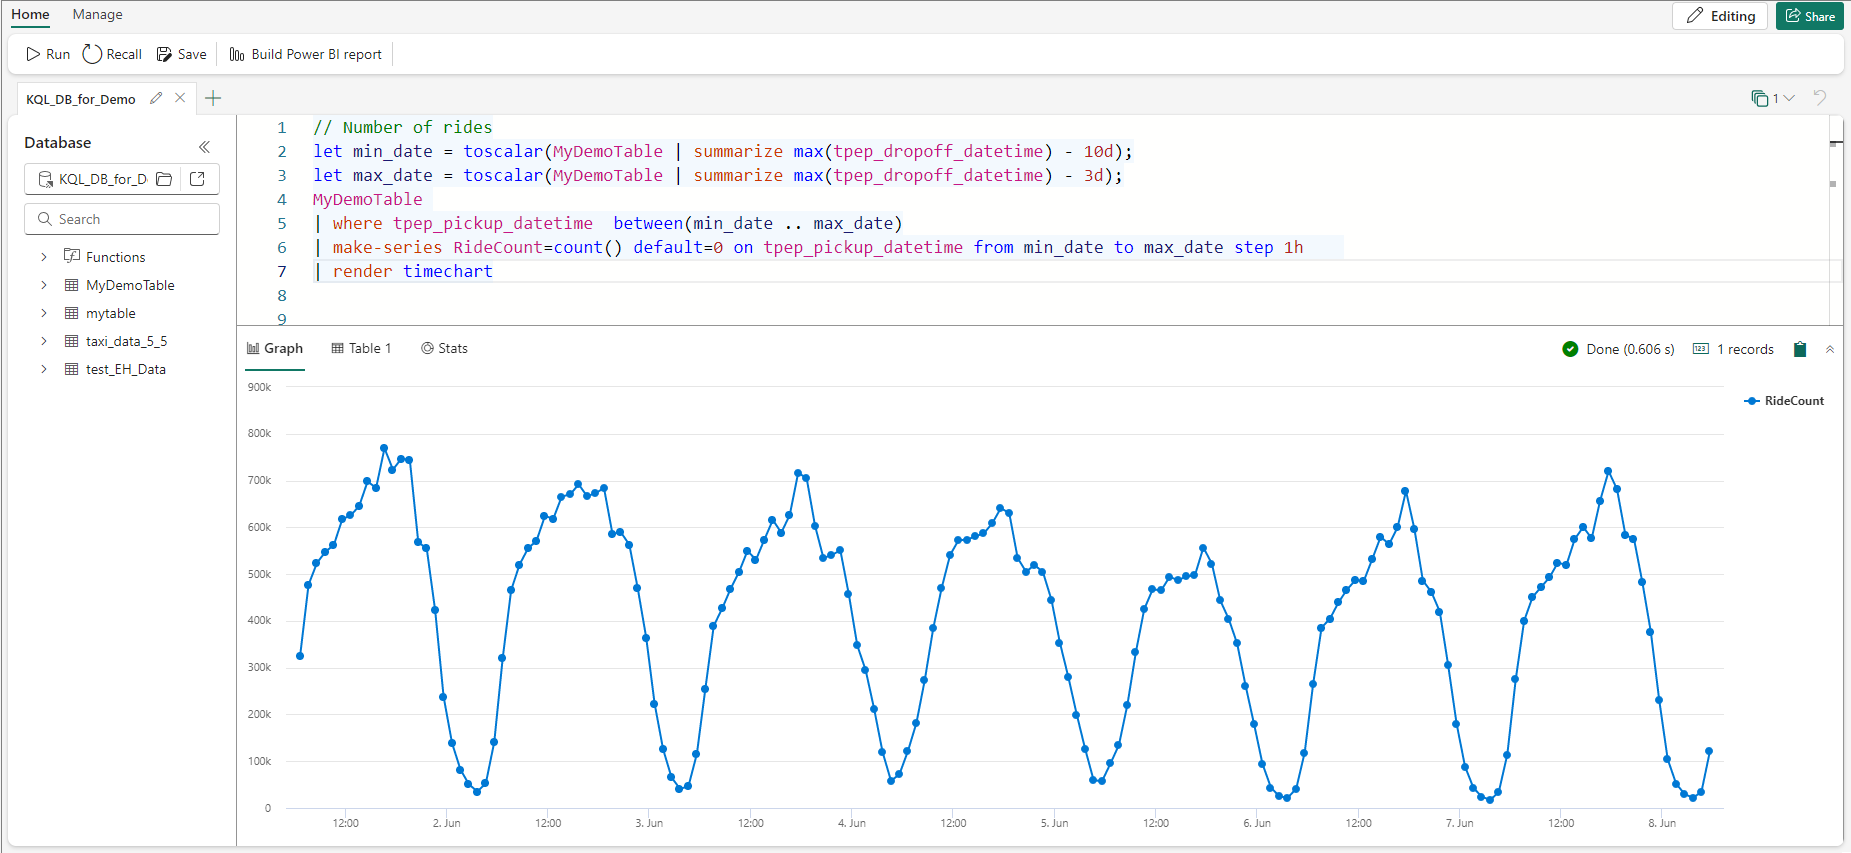Build Power BI report
This screenshot has width=1851, height=853.
coord(305,54)
